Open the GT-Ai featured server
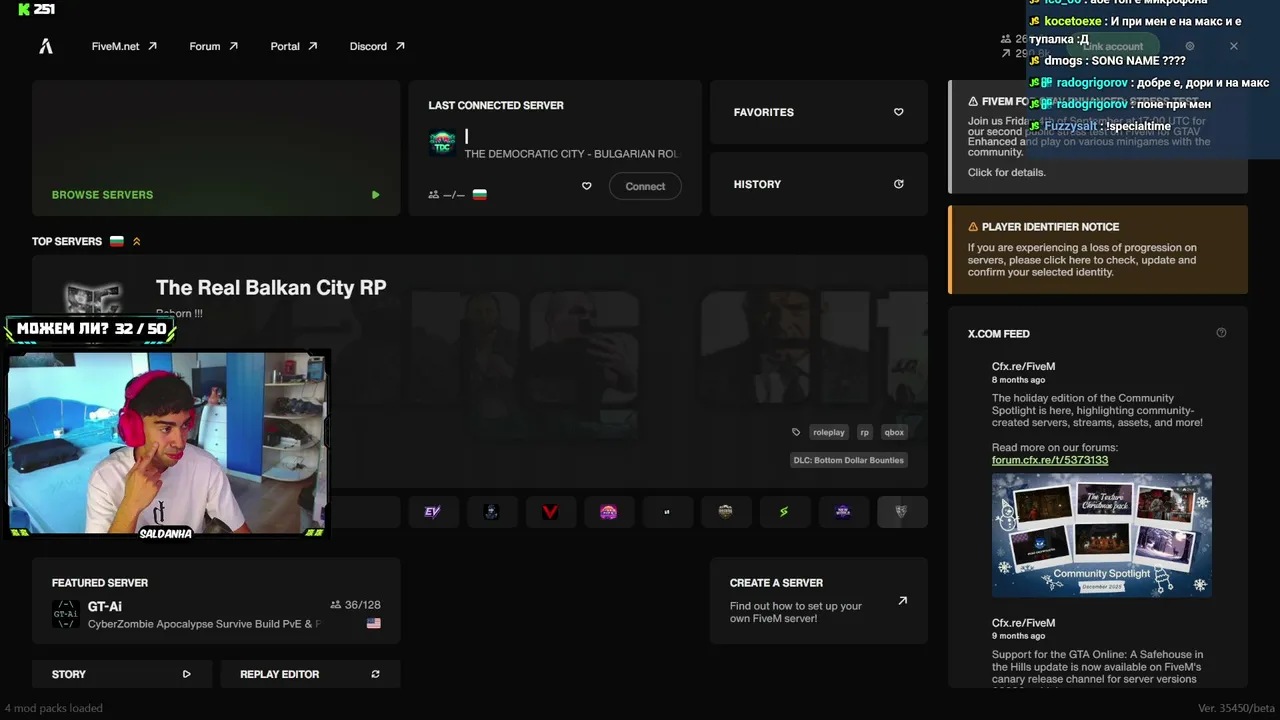Image resolution: width=1280 pixels, height=720 pixels. click(x=216, y=600)
